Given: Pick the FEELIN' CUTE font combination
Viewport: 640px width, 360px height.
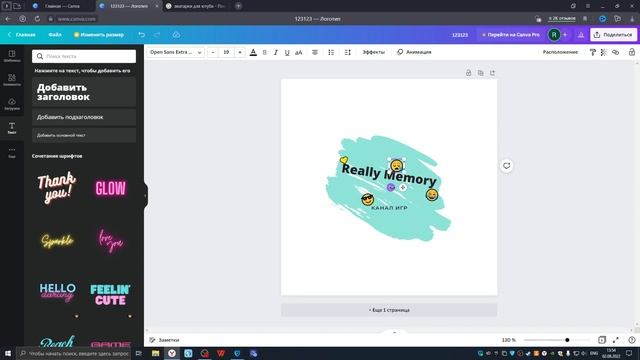Looking at the screenshot, I should (111, 295).
